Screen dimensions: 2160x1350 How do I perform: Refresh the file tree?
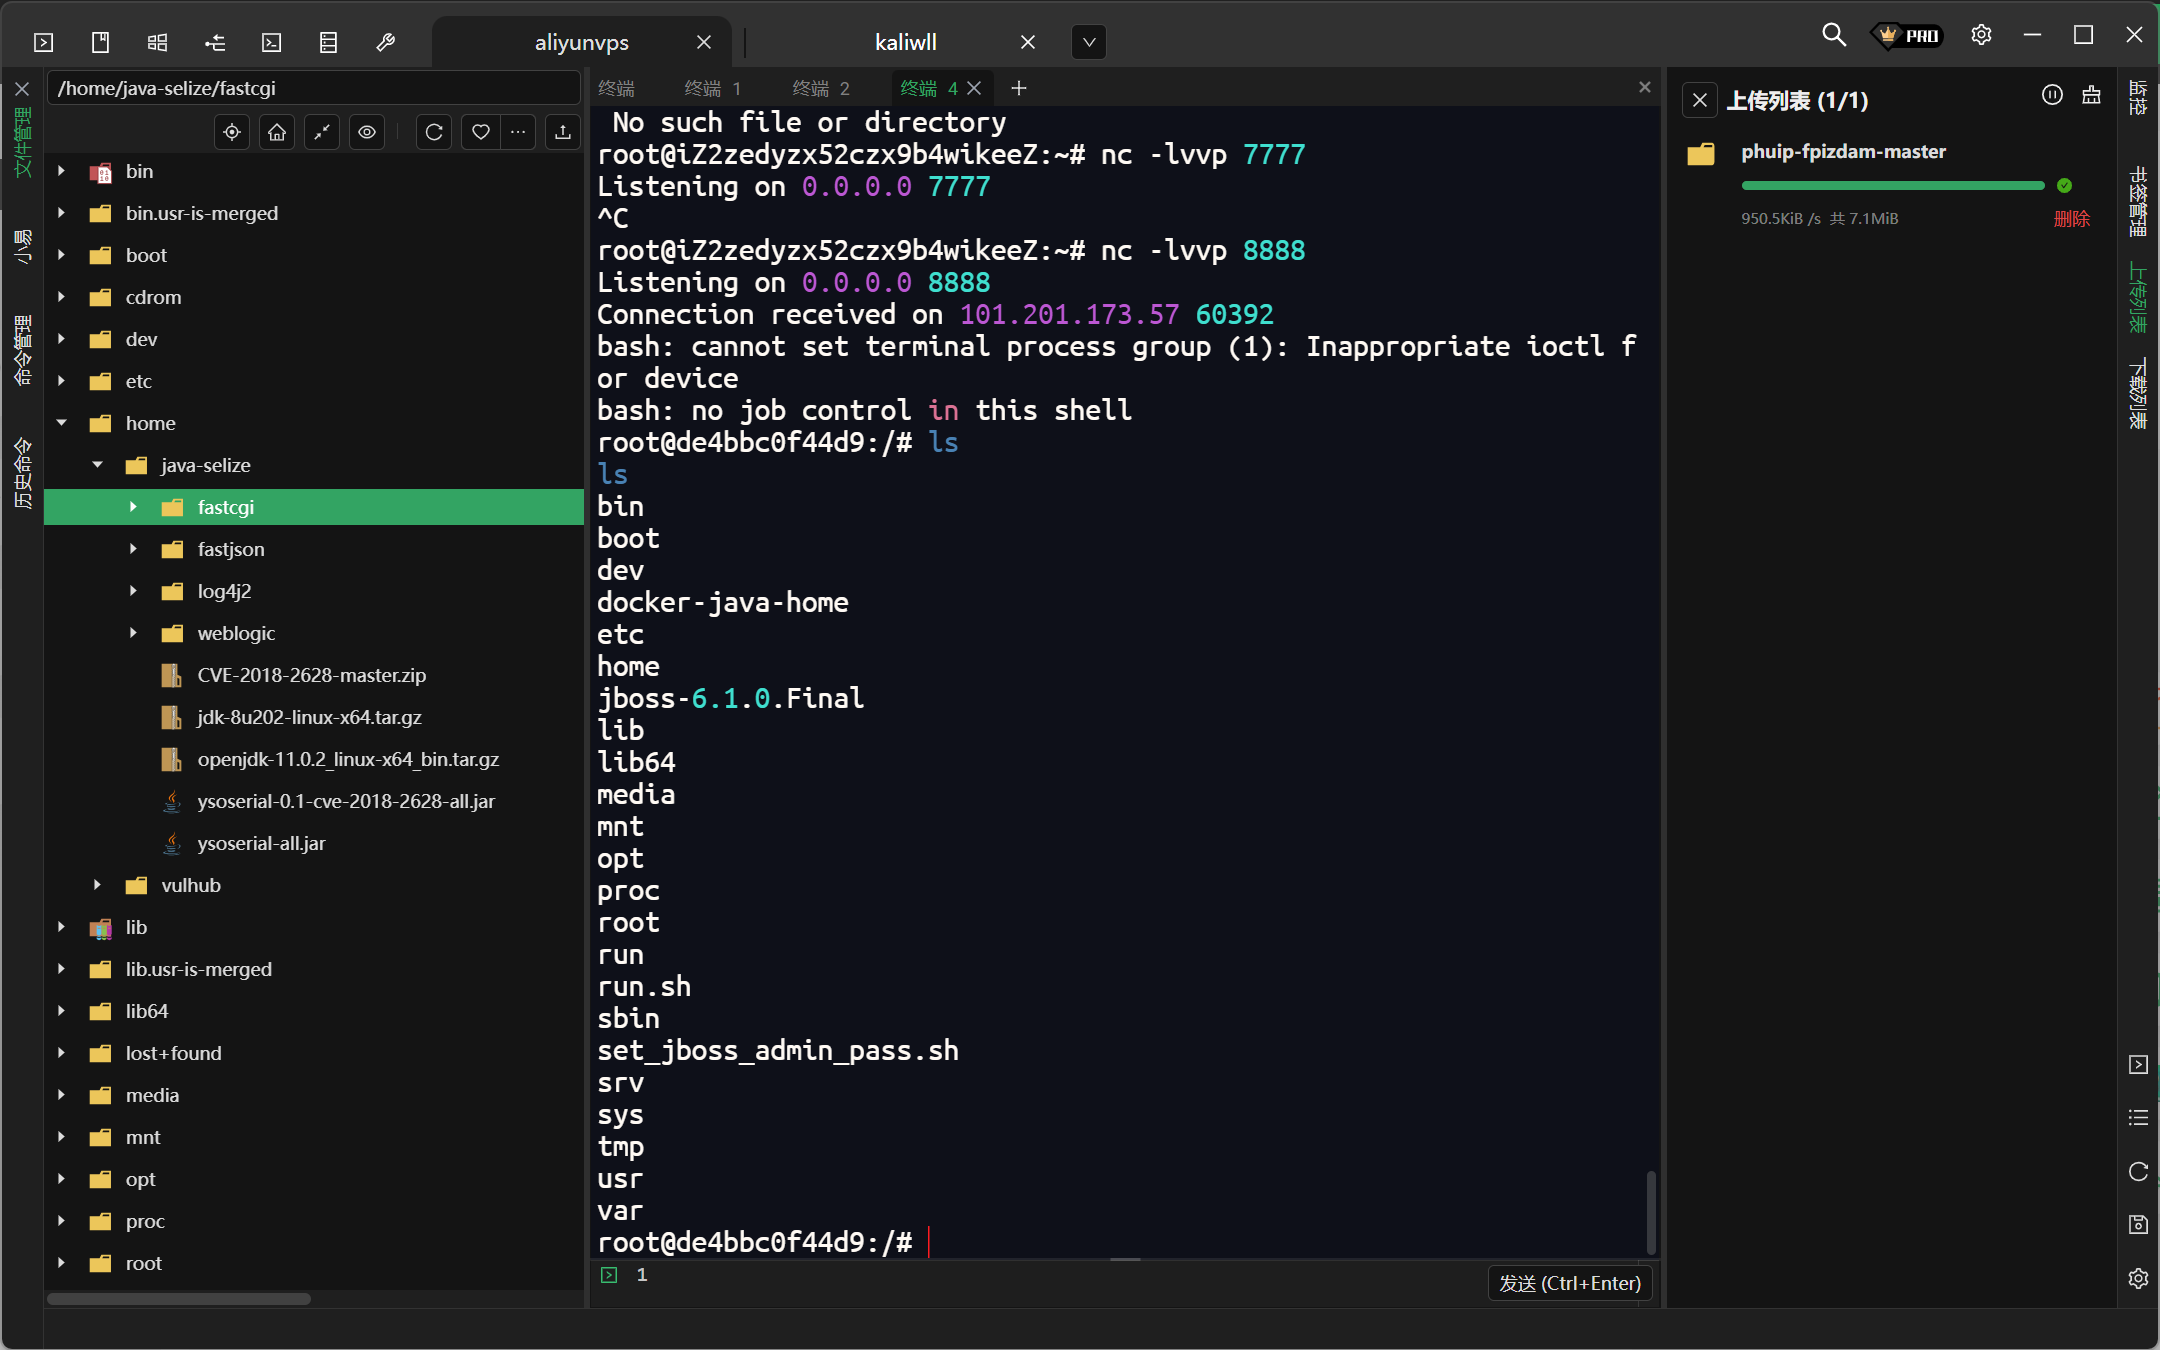click(434, 132)
